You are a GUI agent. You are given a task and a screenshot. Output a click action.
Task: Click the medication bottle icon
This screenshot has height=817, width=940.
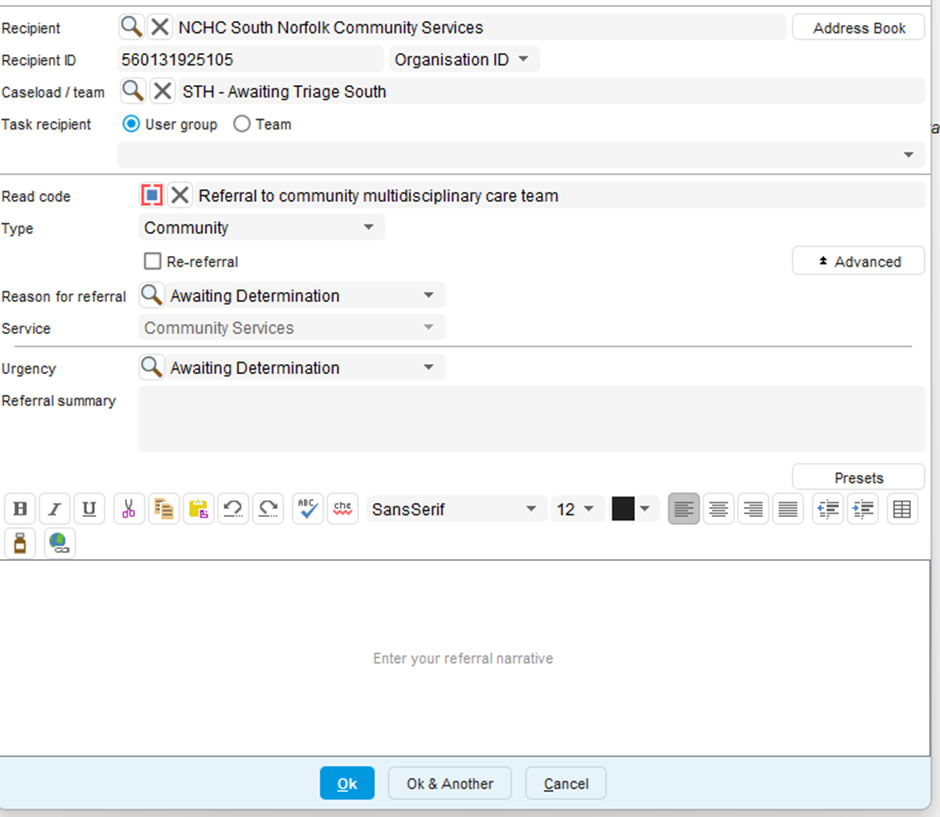(20, 543)
